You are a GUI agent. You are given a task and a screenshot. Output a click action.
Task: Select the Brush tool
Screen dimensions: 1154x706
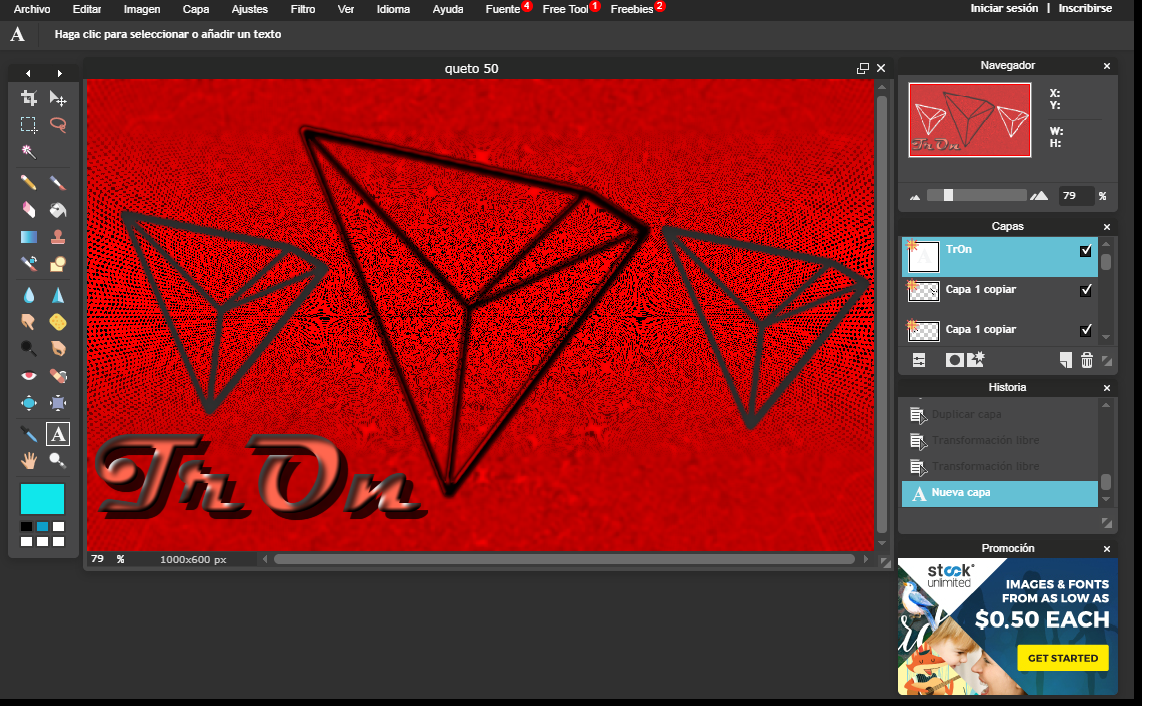(x=57, y=183)
